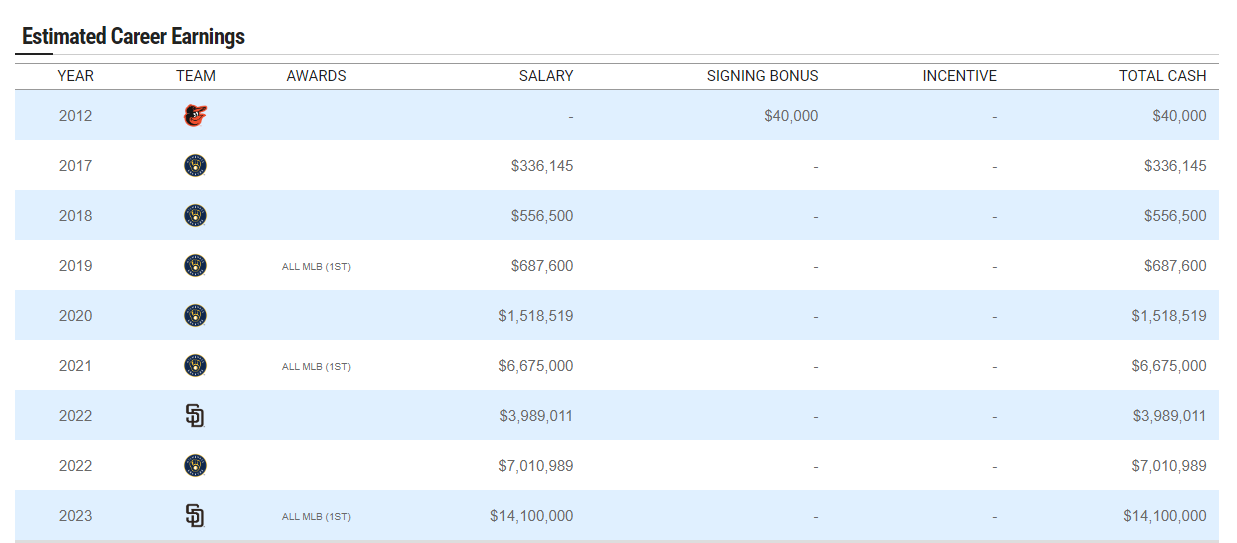Select the $14,100,000 total cash value
Viewport: 1237px width, 543px height.
point(1164,516)
